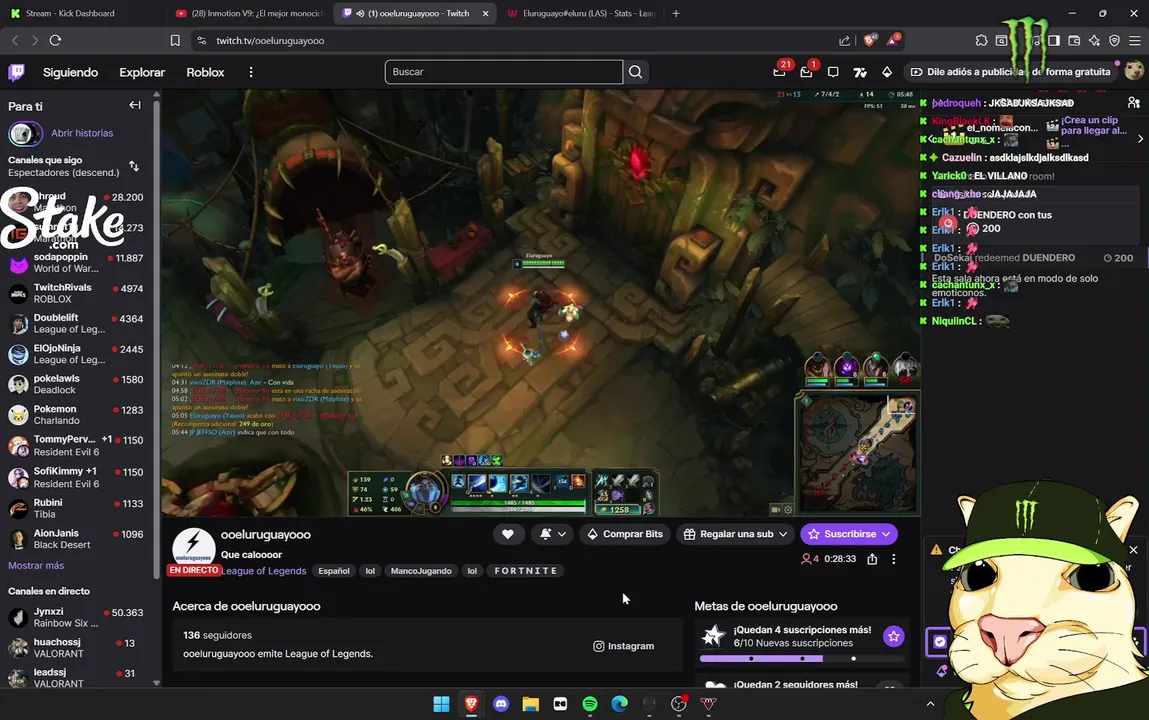Open Brave VPN shield icon
The width and height of the screenshot is (1149, 720).
click(1115, 40)
